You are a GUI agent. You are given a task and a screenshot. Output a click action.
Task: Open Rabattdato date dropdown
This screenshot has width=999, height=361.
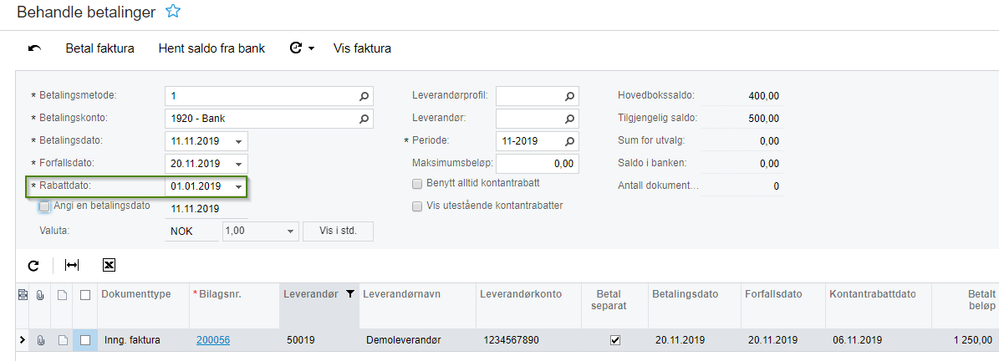239,187
